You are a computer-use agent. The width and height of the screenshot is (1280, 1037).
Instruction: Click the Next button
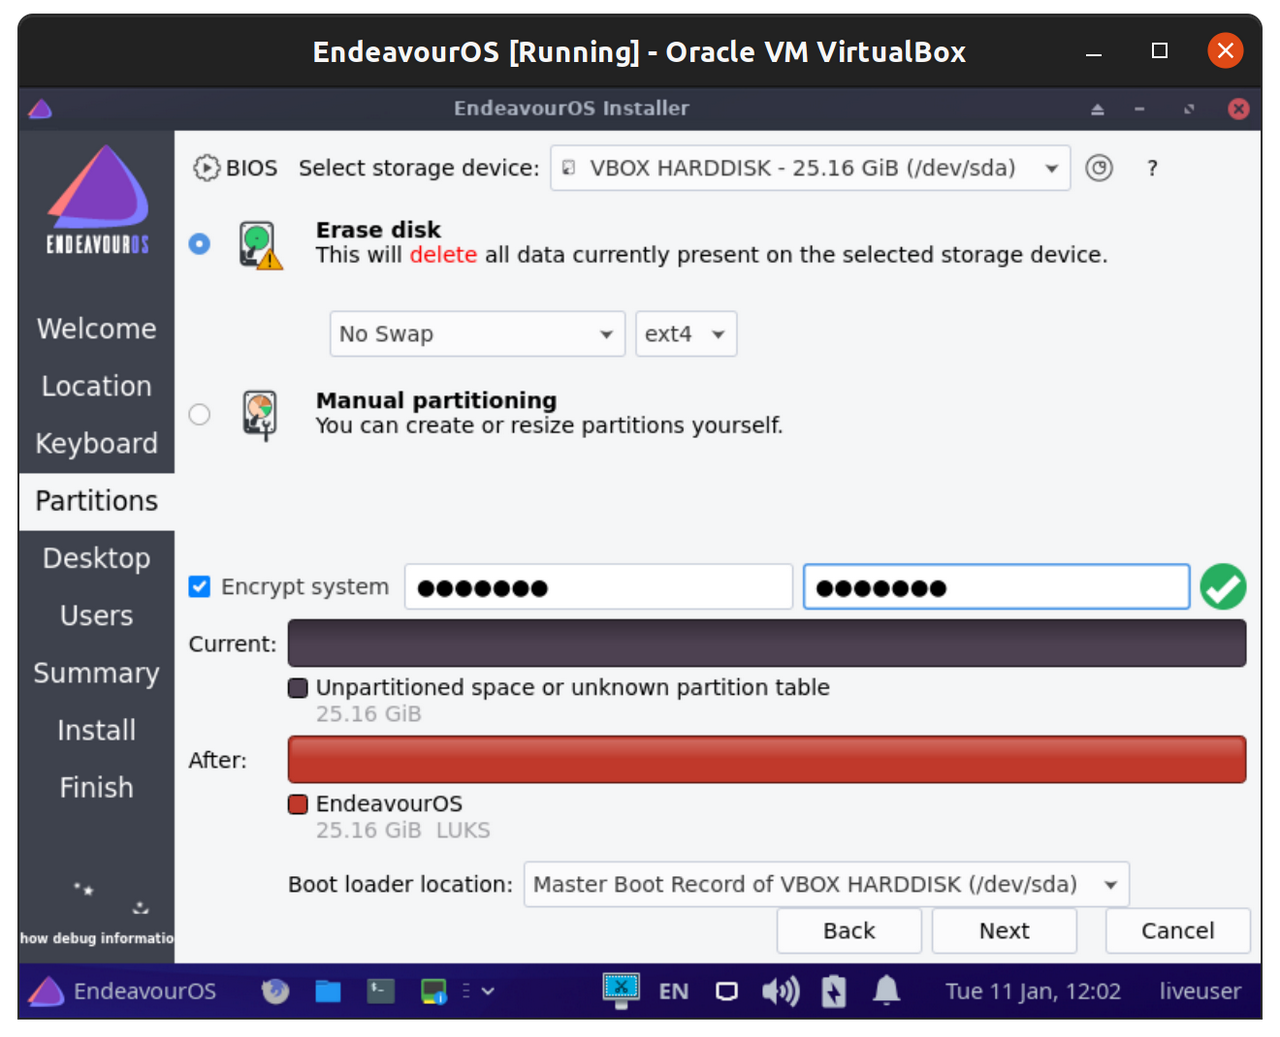1004,931
